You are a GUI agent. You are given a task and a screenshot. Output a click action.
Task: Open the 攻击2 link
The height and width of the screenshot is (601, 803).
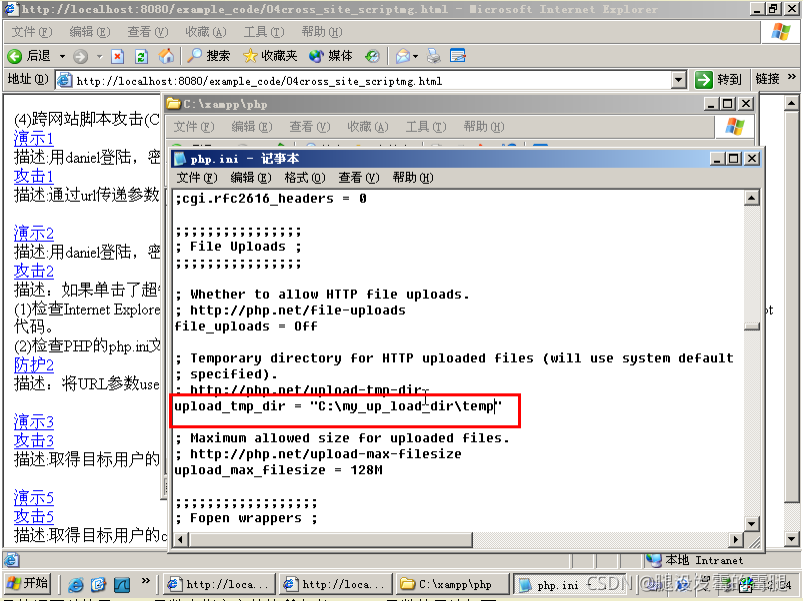tap(34, 271)
